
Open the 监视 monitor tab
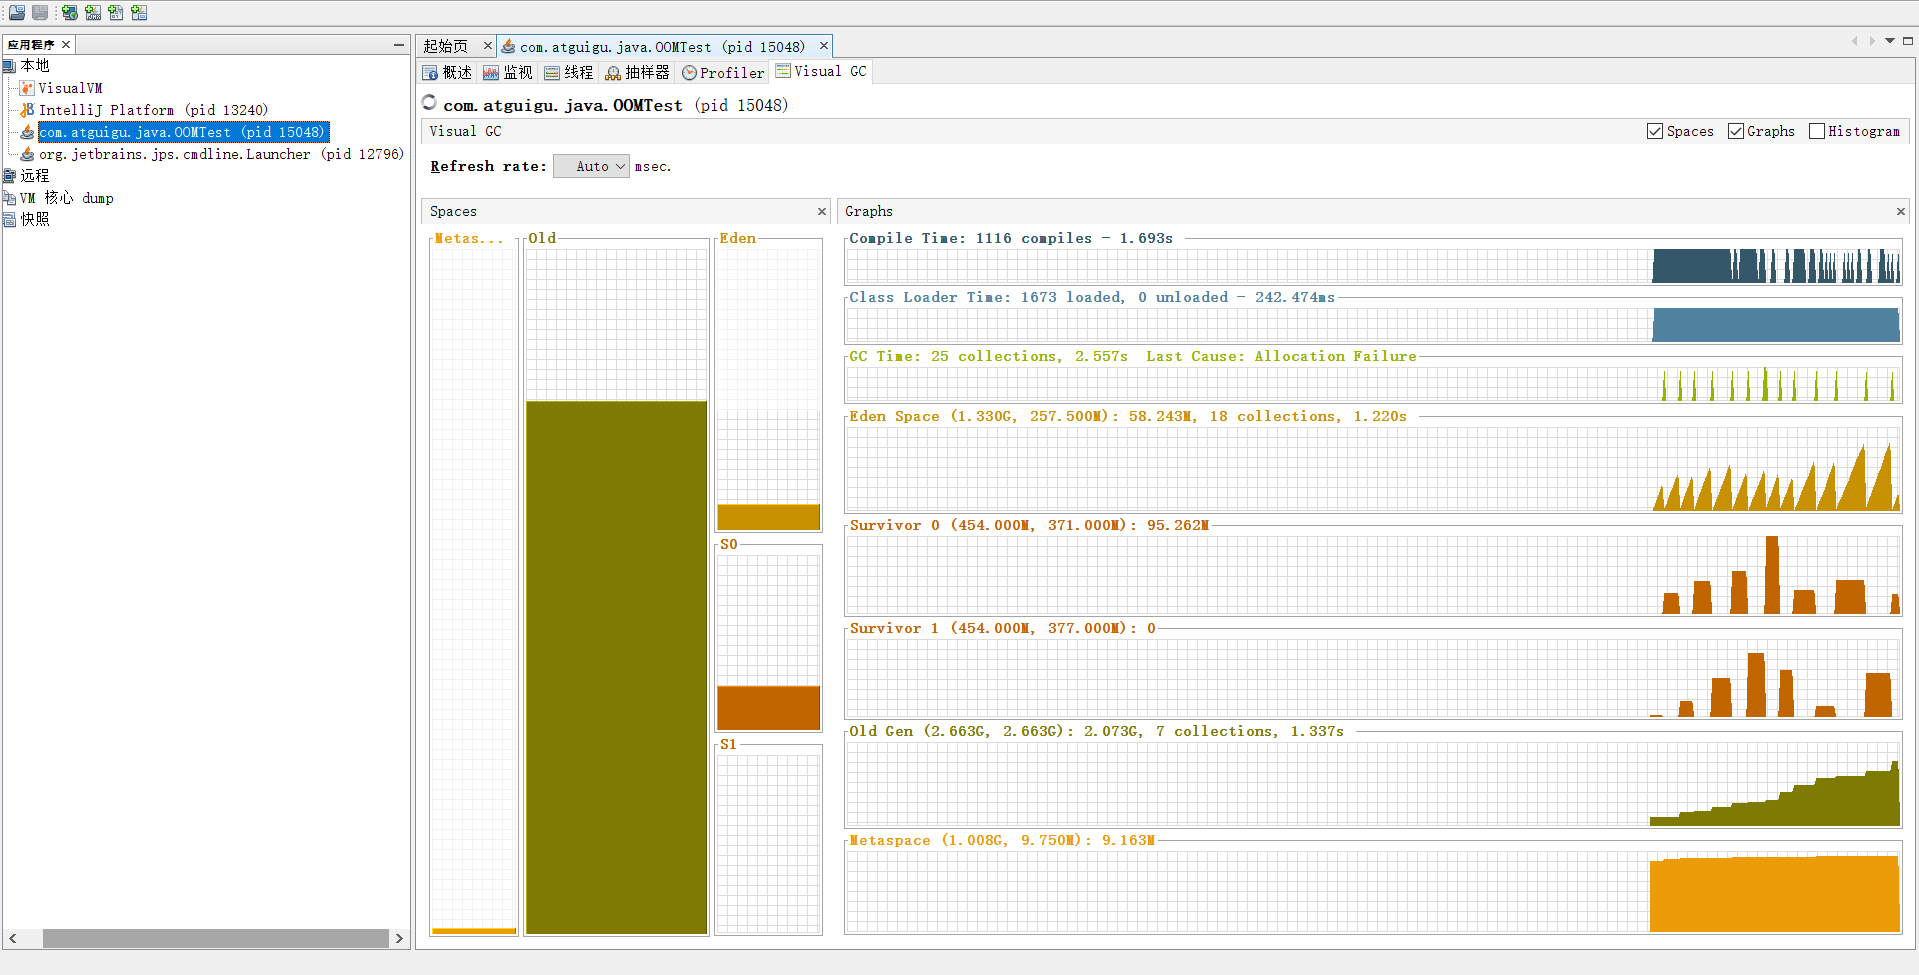tap(508, 73)
